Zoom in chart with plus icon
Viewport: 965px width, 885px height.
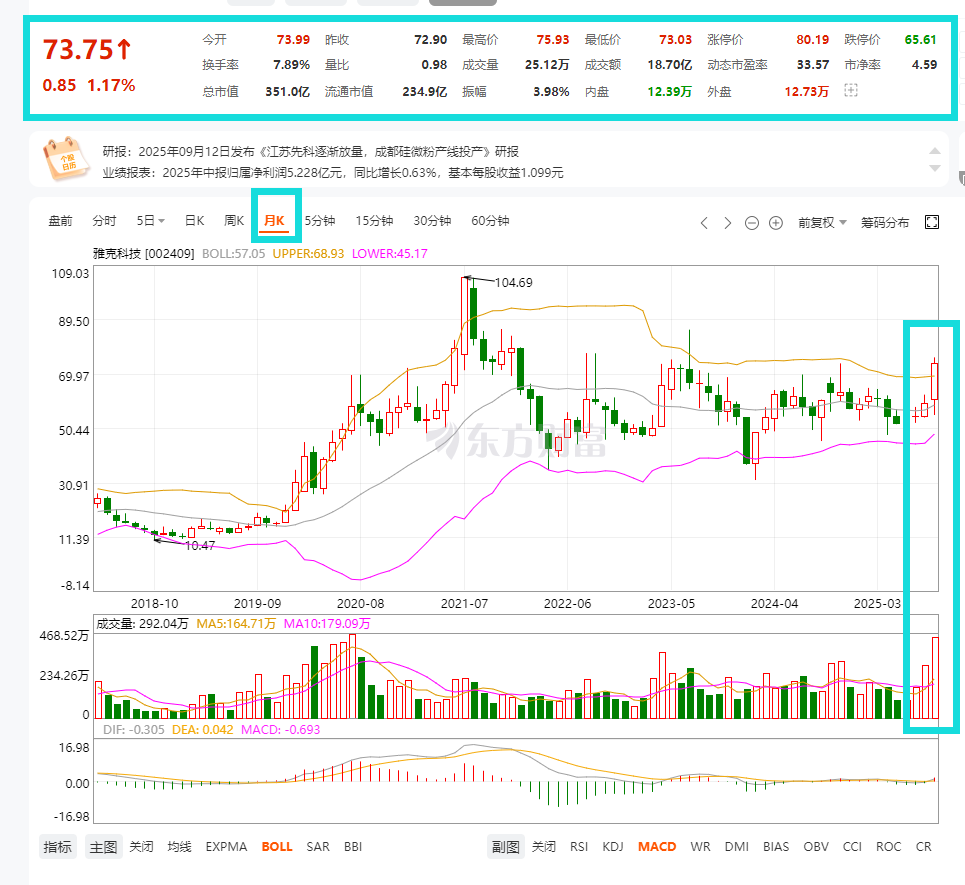click(x=776, y=223)
